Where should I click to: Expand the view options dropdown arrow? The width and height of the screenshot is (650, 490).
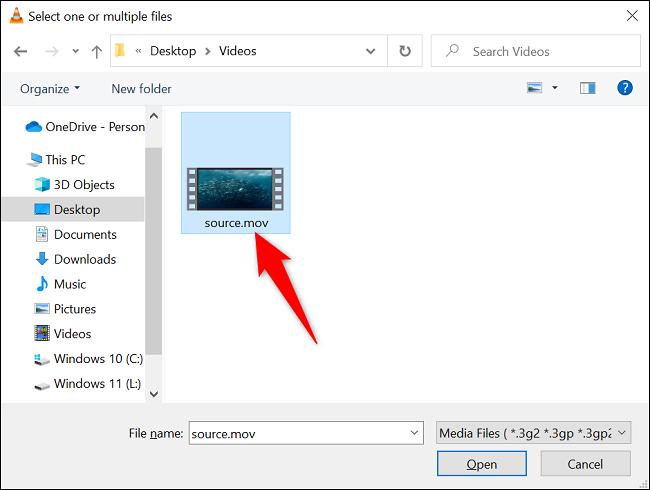coord(555,88)
